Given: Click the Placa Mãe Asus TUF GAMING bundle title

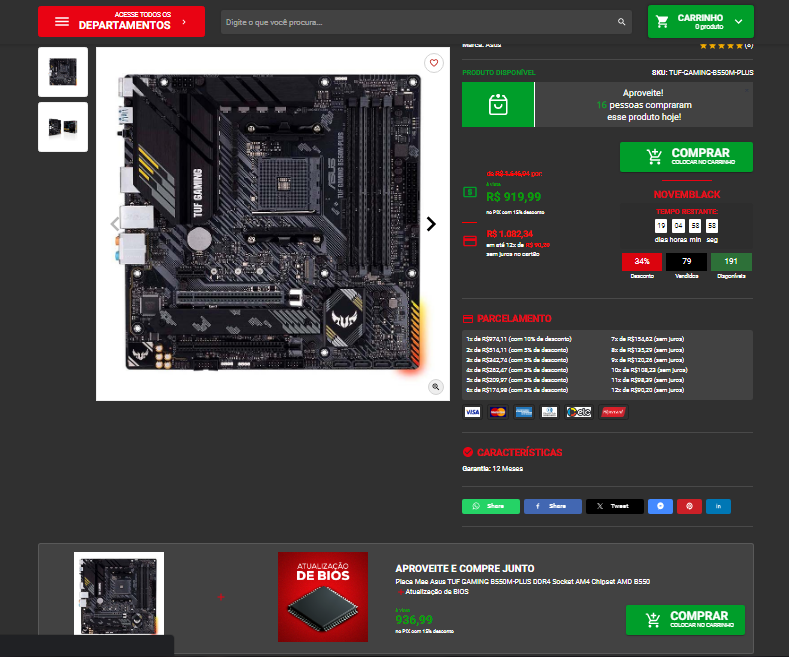Looking at the screenshot, I should click(x=523, y=582).
